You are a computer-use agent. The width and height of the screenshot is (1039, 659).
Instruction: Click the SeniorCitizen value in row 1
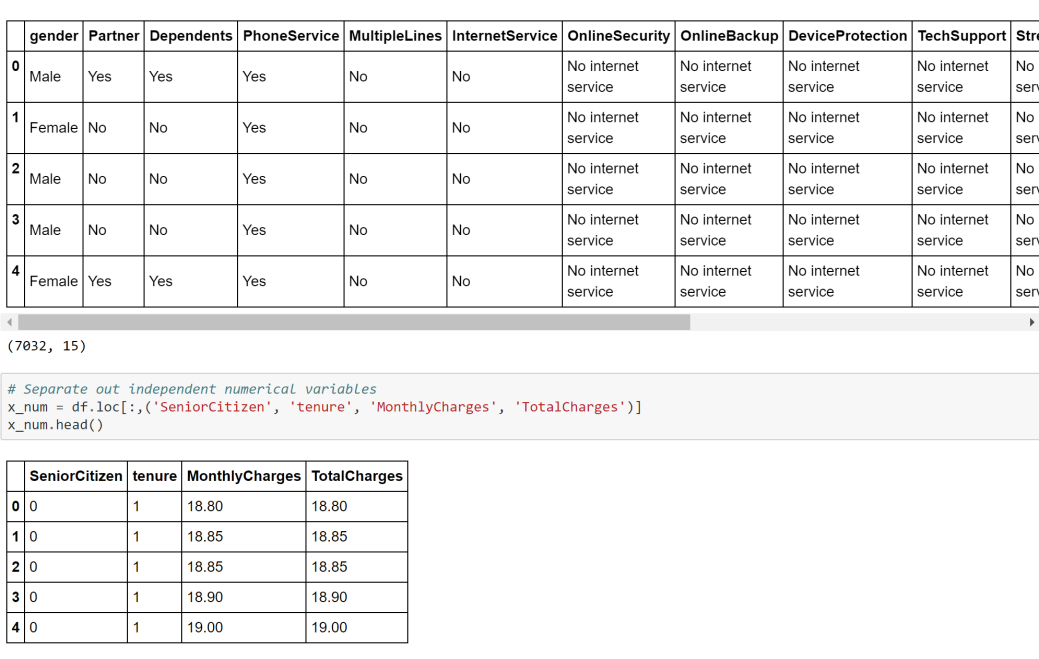76,537
